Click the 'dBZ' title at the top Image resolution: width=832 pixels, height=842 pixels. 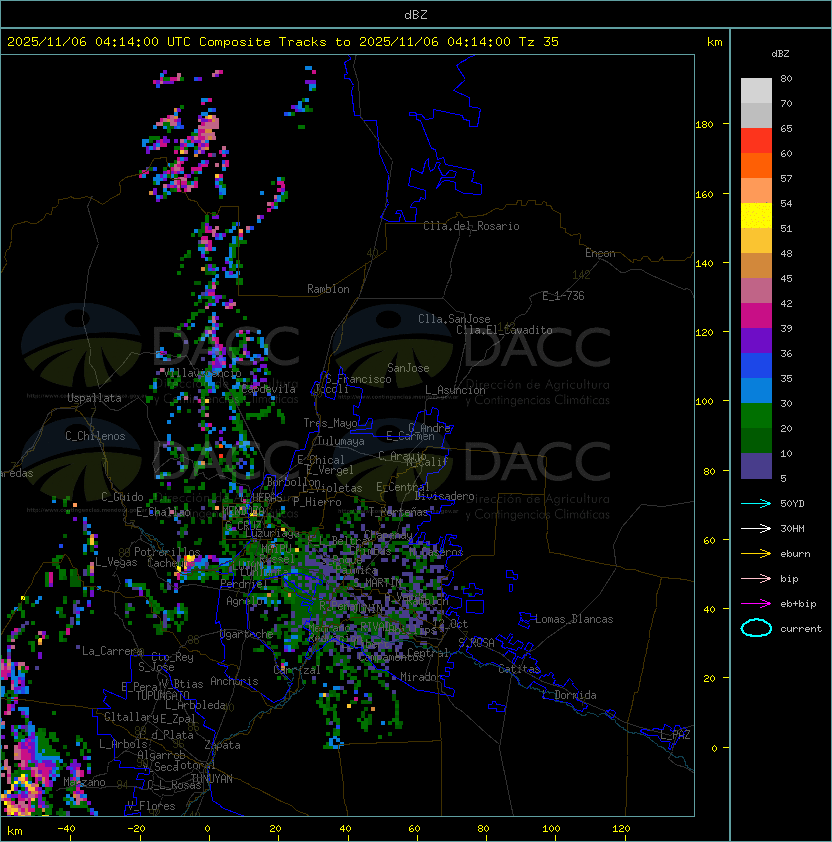tap(416, 15)
